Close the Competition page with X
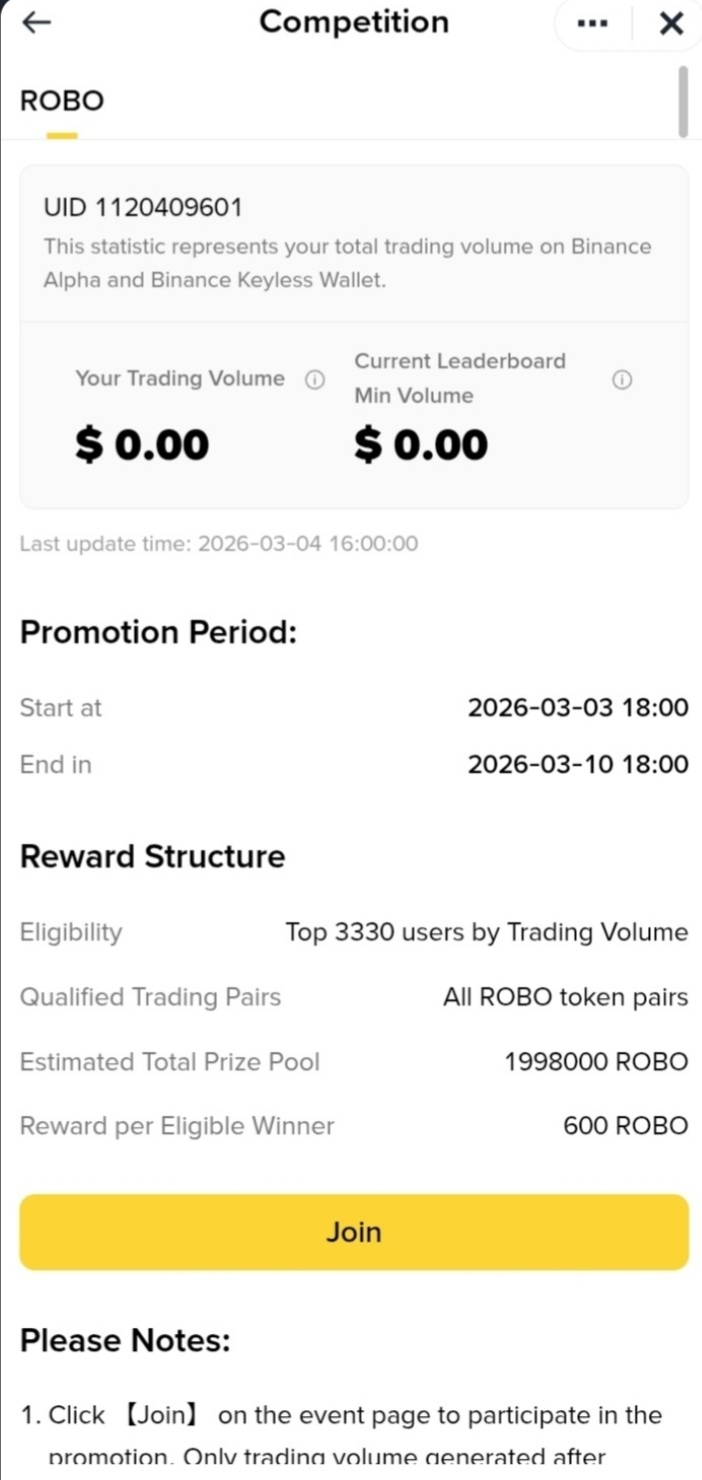Viewport: 702px width, 1480px height. (x=672, y=24)
